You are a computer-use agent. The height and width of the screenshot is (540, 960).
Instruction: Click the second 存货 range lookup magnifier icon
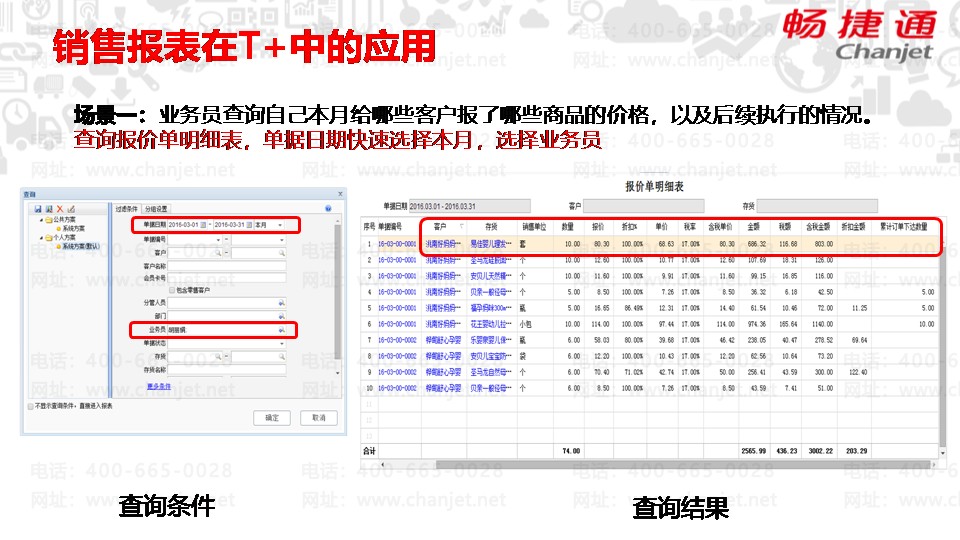(282, 356)
